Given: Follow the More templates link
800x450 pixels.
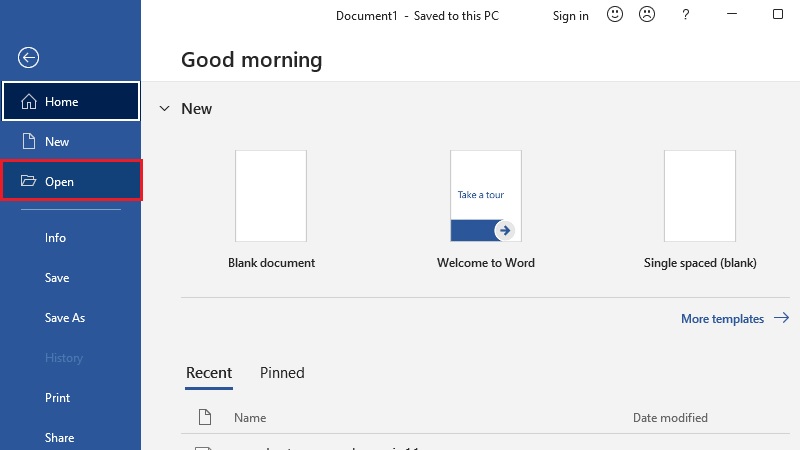Looking at the screenshot, I should click(735, 319).
